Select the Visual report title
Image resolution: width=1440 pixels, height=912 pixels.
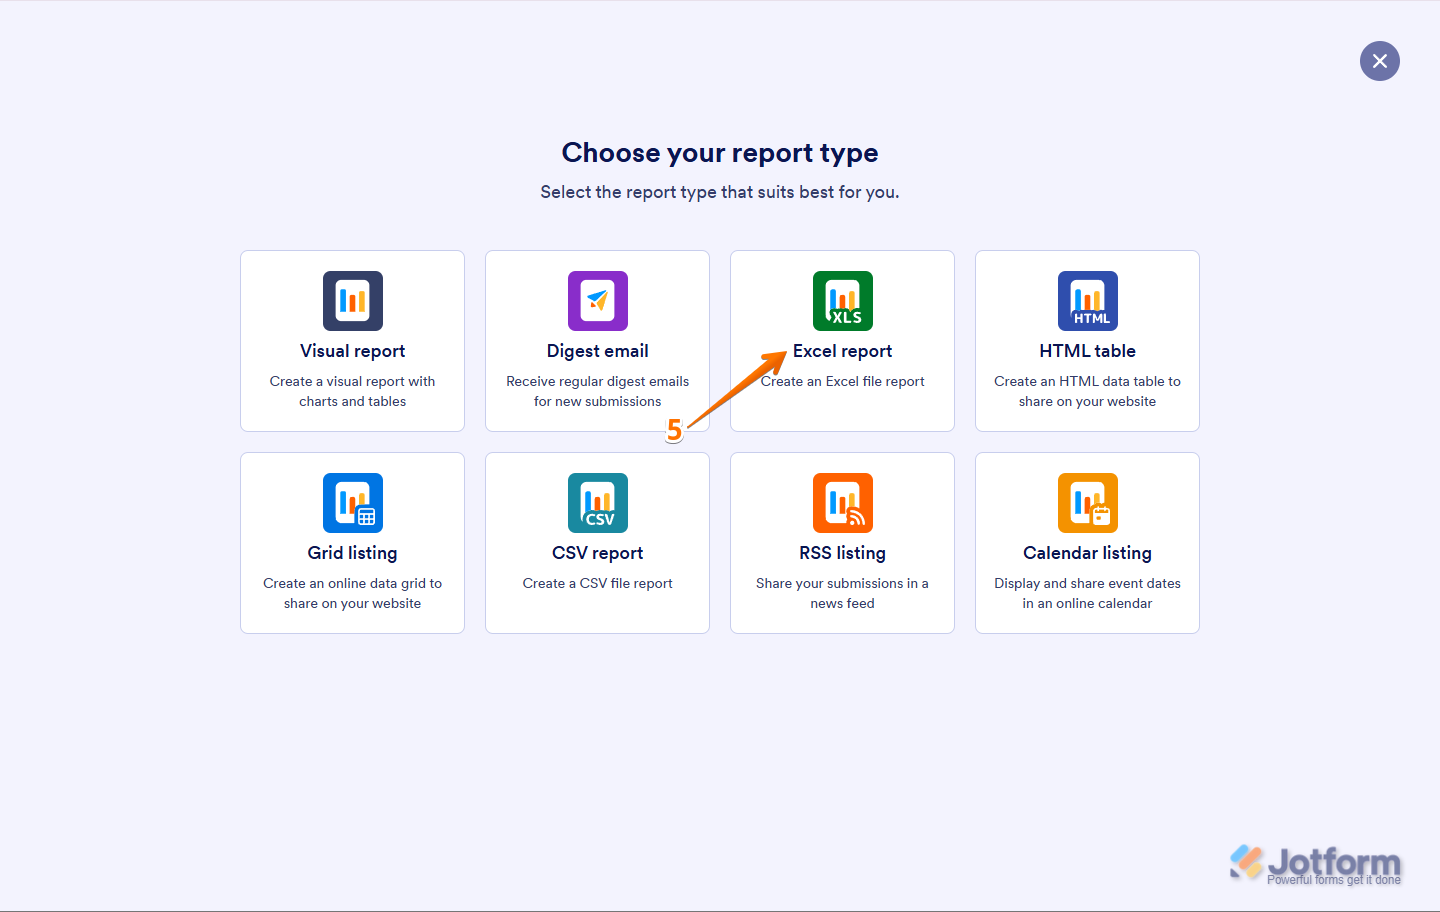(x=352, y=351)
